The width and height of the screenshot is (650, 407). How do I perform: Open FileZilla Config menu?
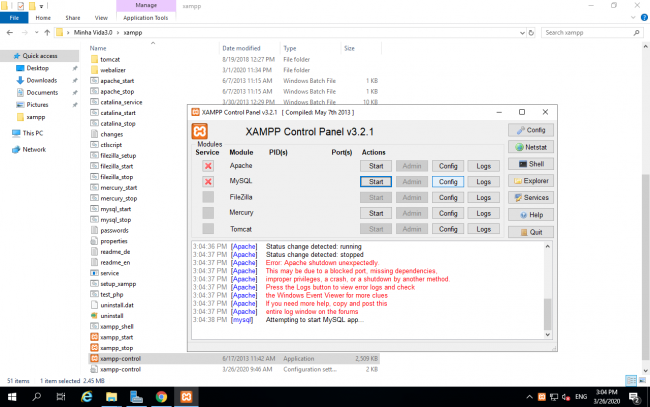pos(448,197)
